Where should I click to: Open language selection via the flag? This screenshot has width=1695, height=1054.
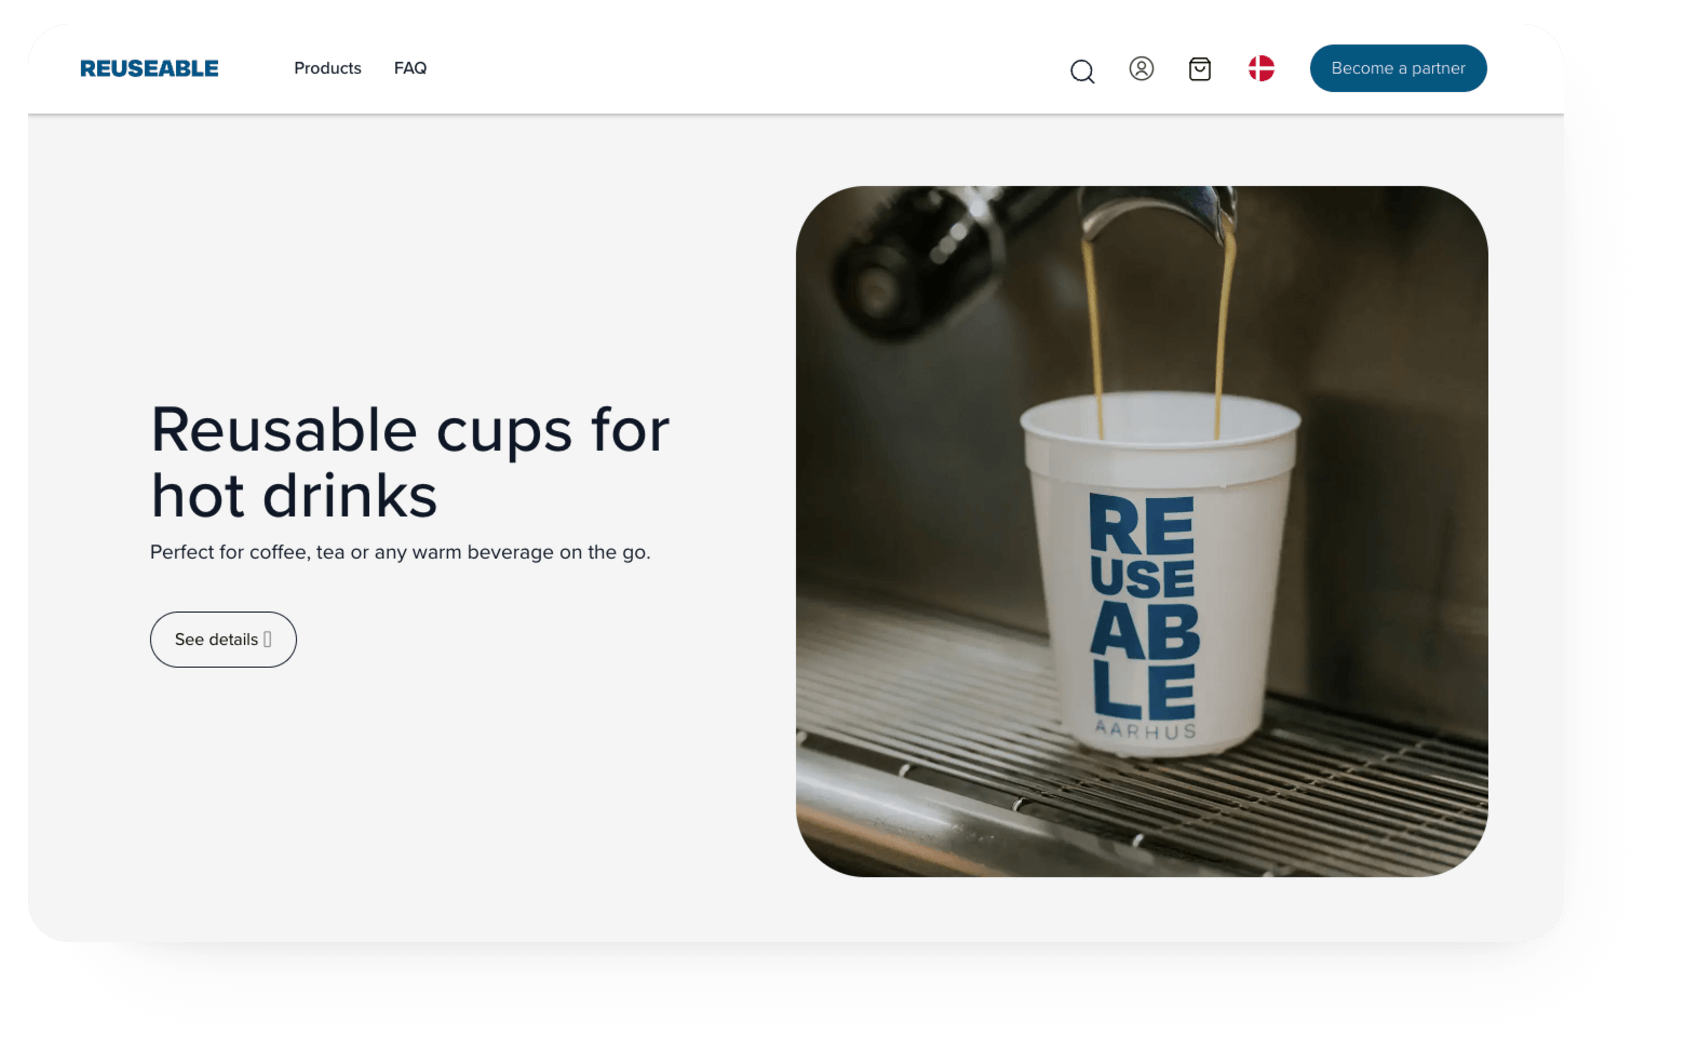tap(1261, 69)
